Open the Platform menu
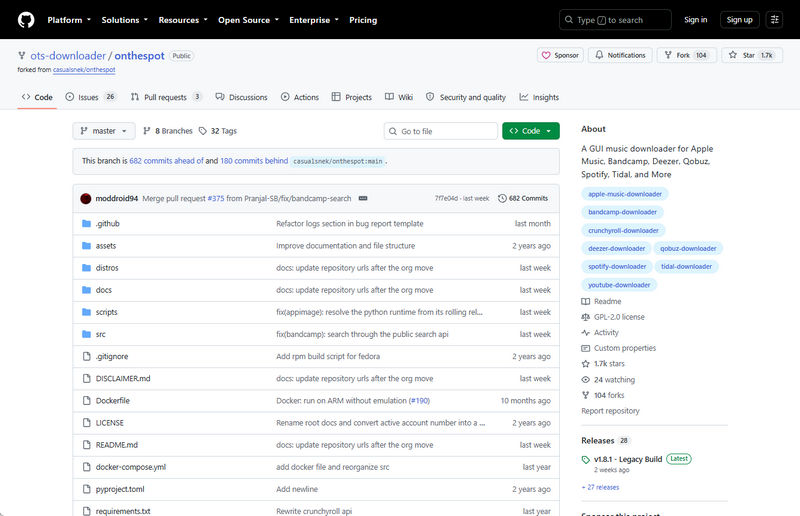This screenshot has height=516, width=800. [x=69, y=20]
